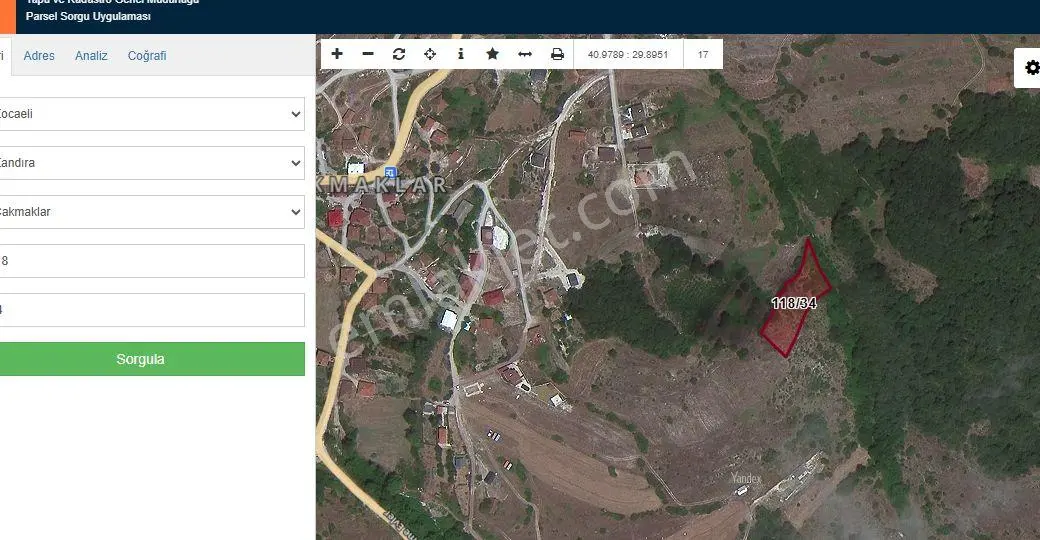This screenshot has width=1040, height=540.
Task: Zoom out with the minus icon
Action: [x=368, y=54]
